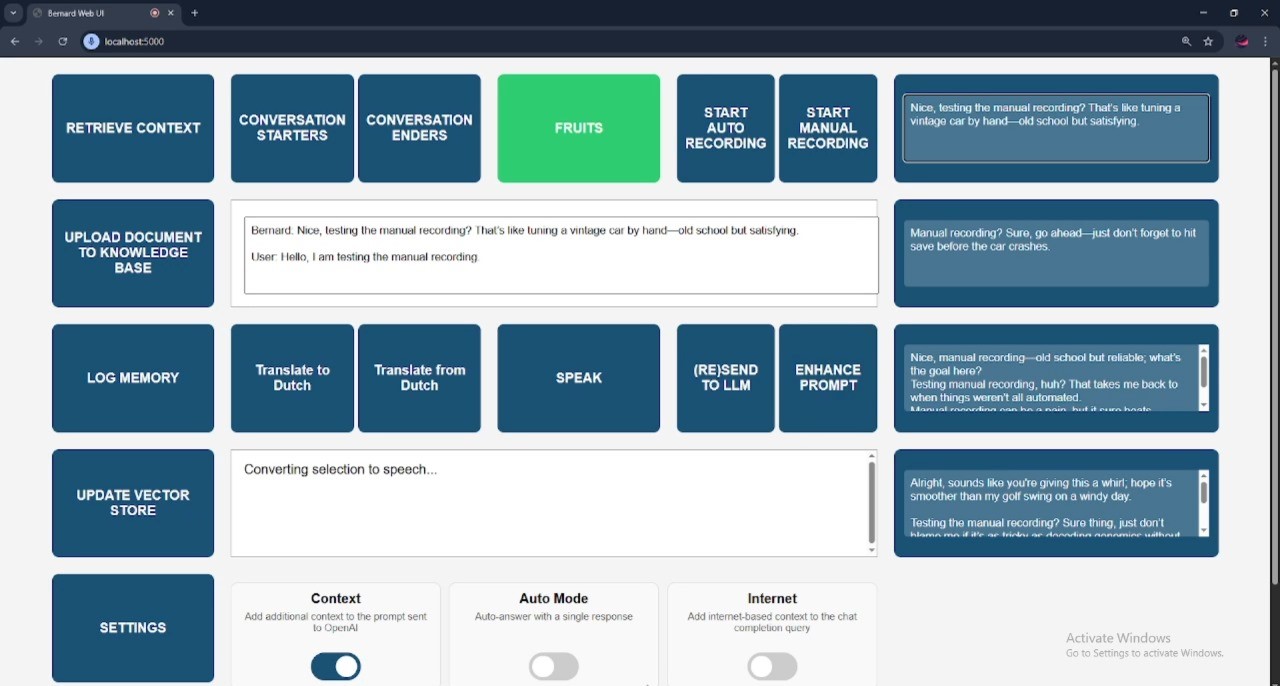Image resolution: width=1280 pixels, height=686 pixels.
Task: Click Translate to Dutch
Action: click(292, 378)
